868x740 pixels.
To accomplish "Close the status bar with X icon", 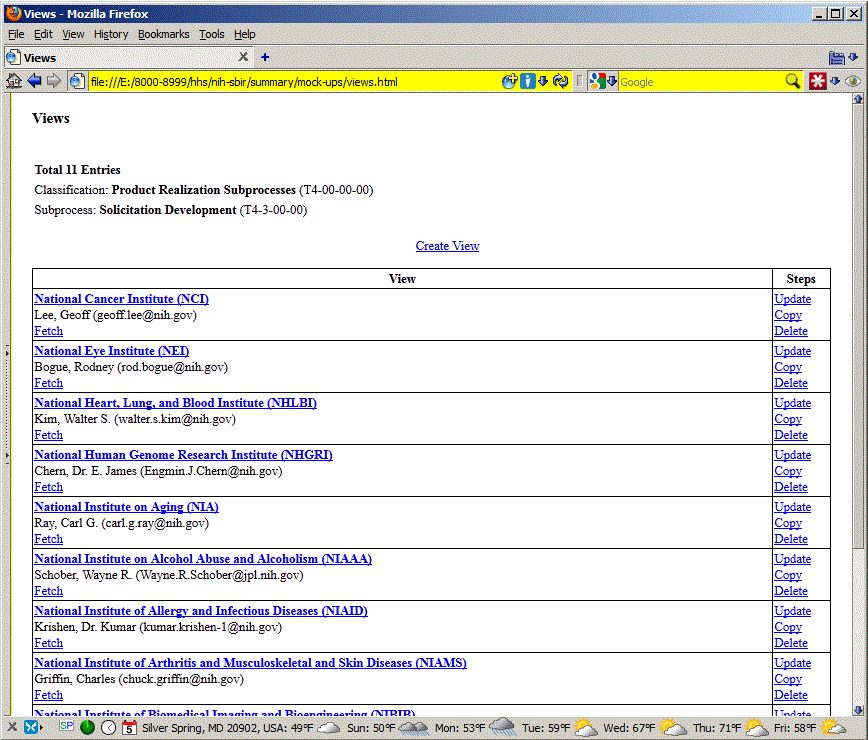I will pos(12,727).
